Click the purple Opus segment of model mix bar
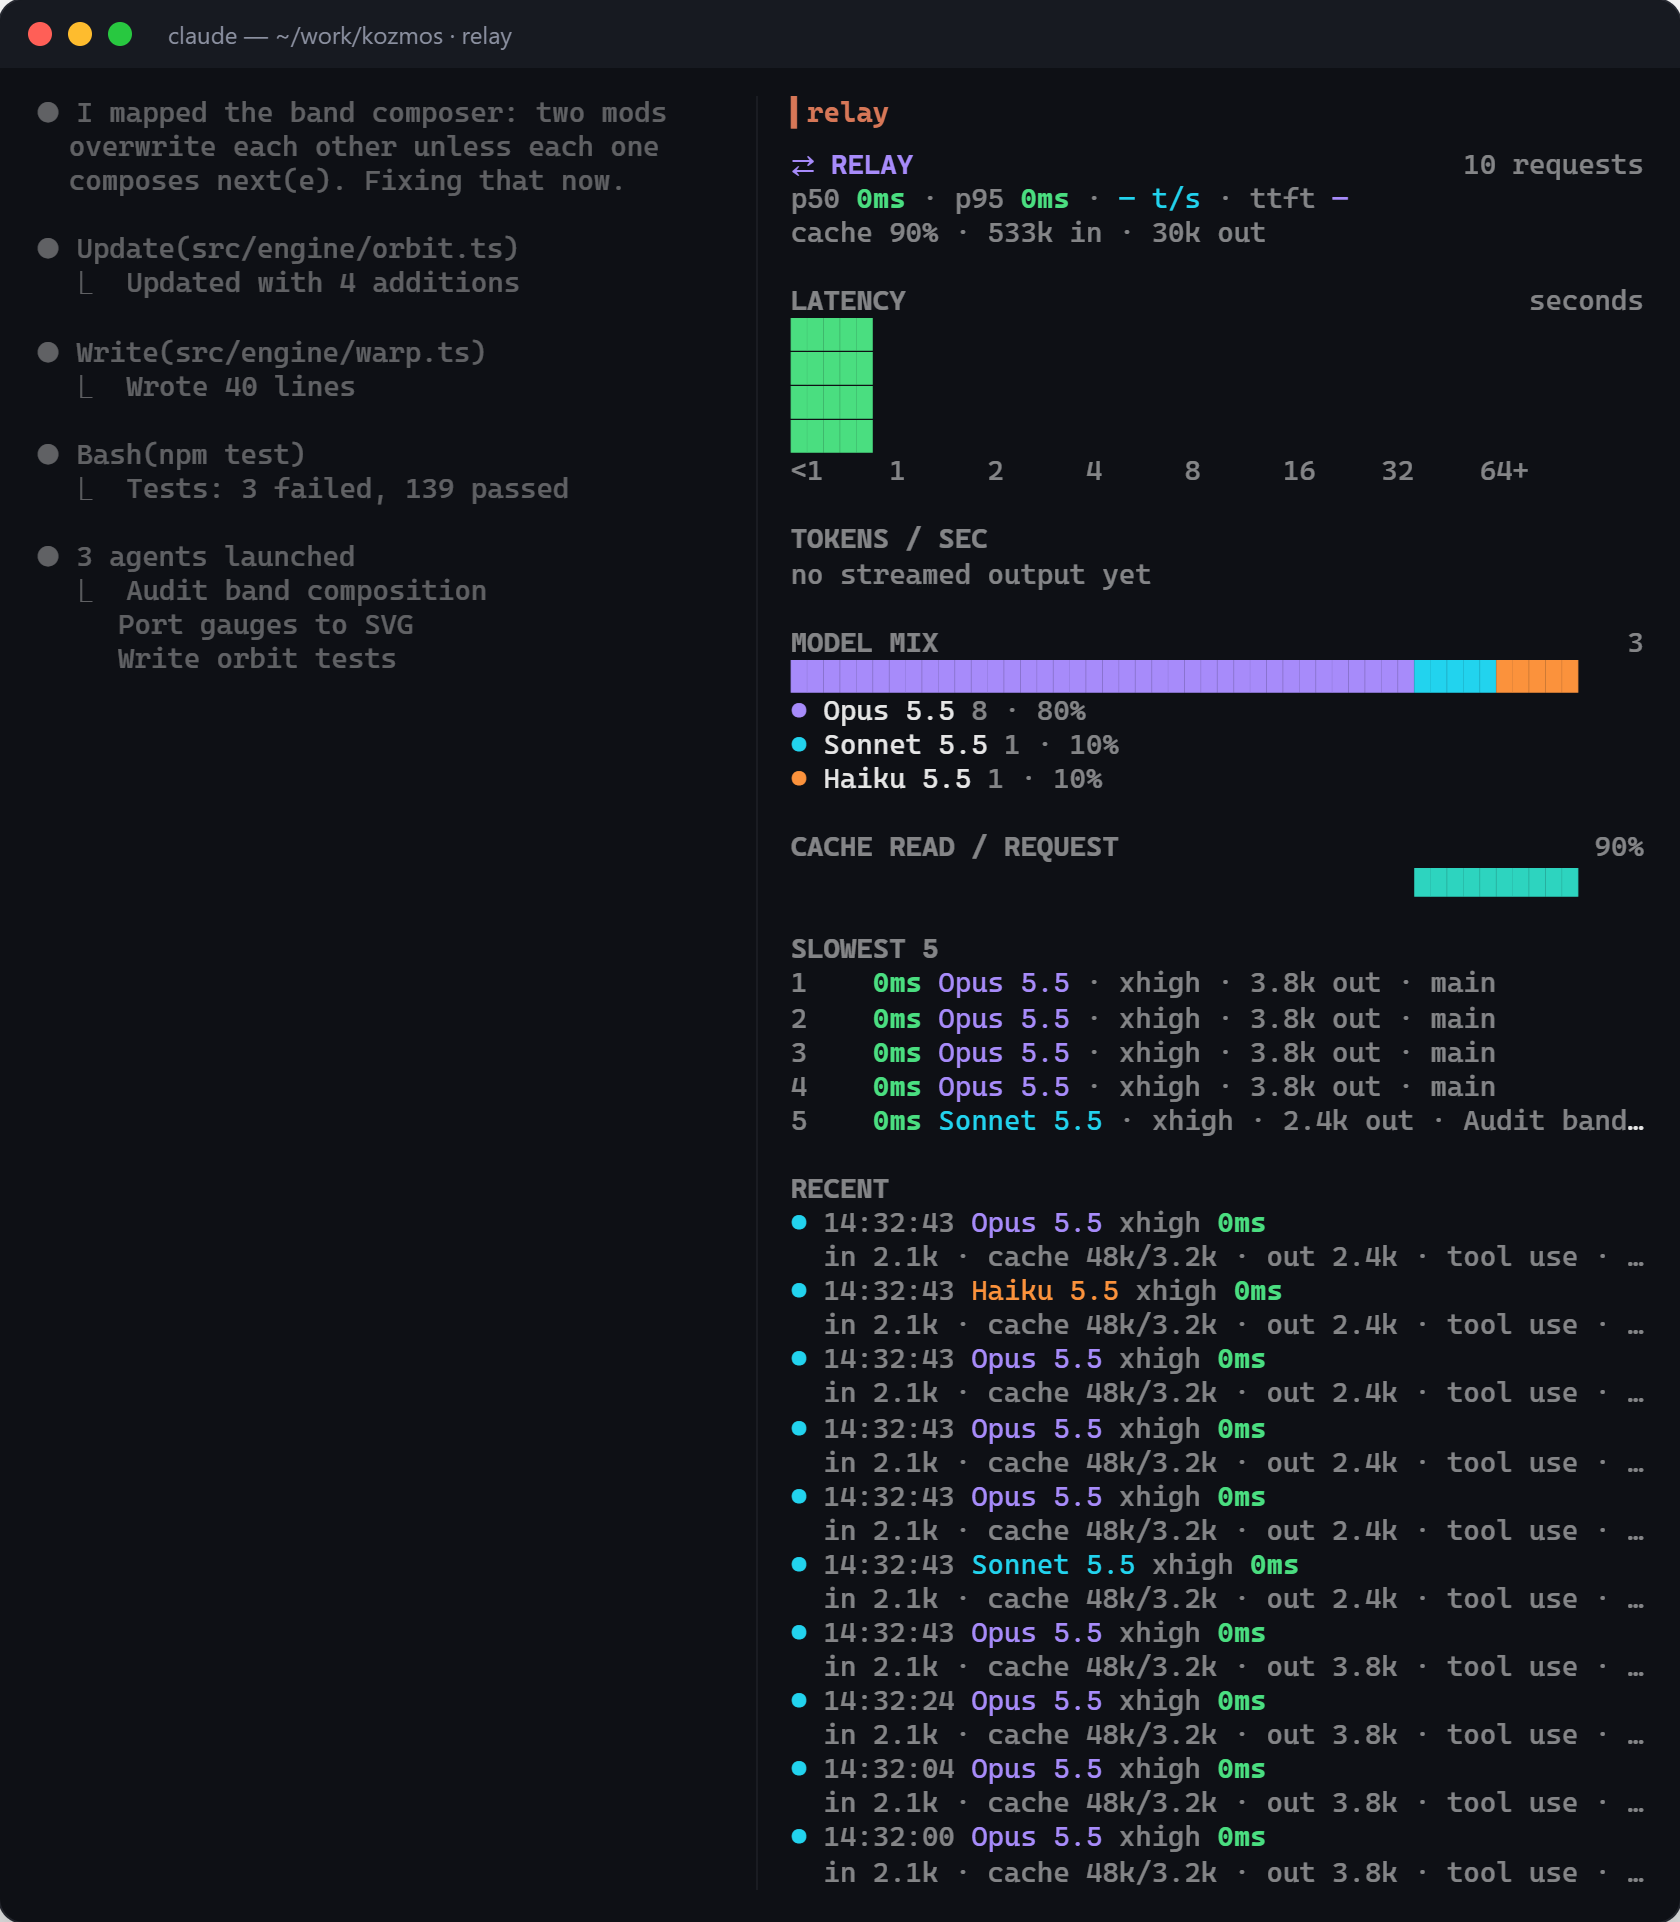1680x1922 pixels. [x=1102, y=676]
